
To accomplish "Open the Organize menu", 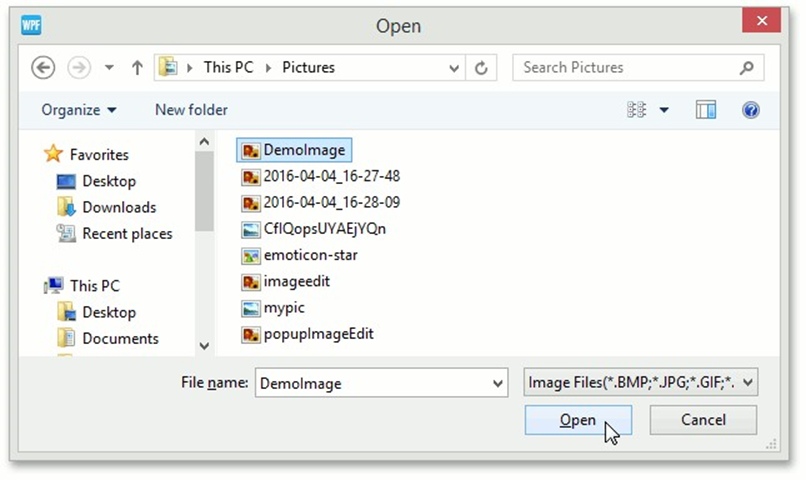I will coord(79,110).
